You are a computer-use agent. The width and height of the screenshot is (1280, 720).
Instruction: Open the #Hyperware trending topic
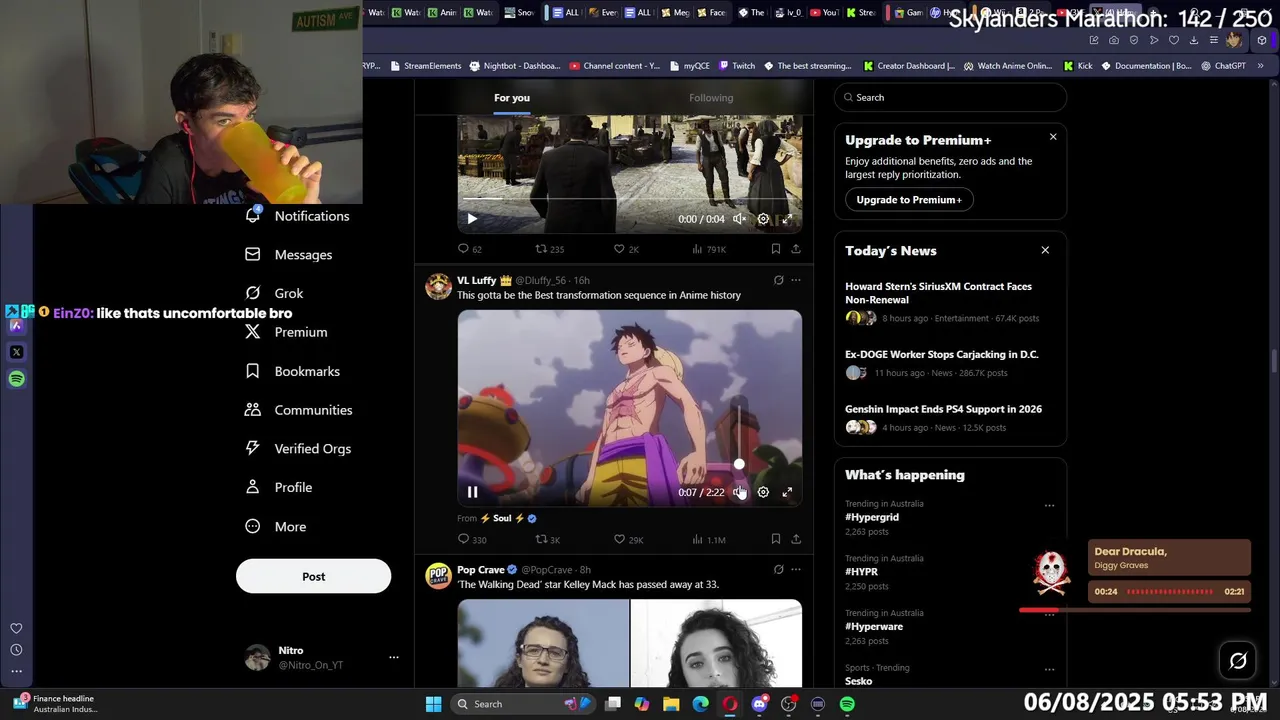pyautogui.click(x=874, y=627)
